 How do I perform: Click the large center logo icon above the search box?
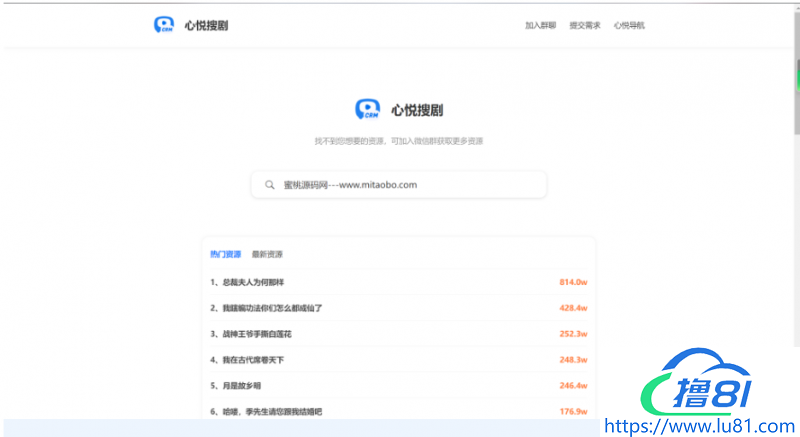point(367,109)
